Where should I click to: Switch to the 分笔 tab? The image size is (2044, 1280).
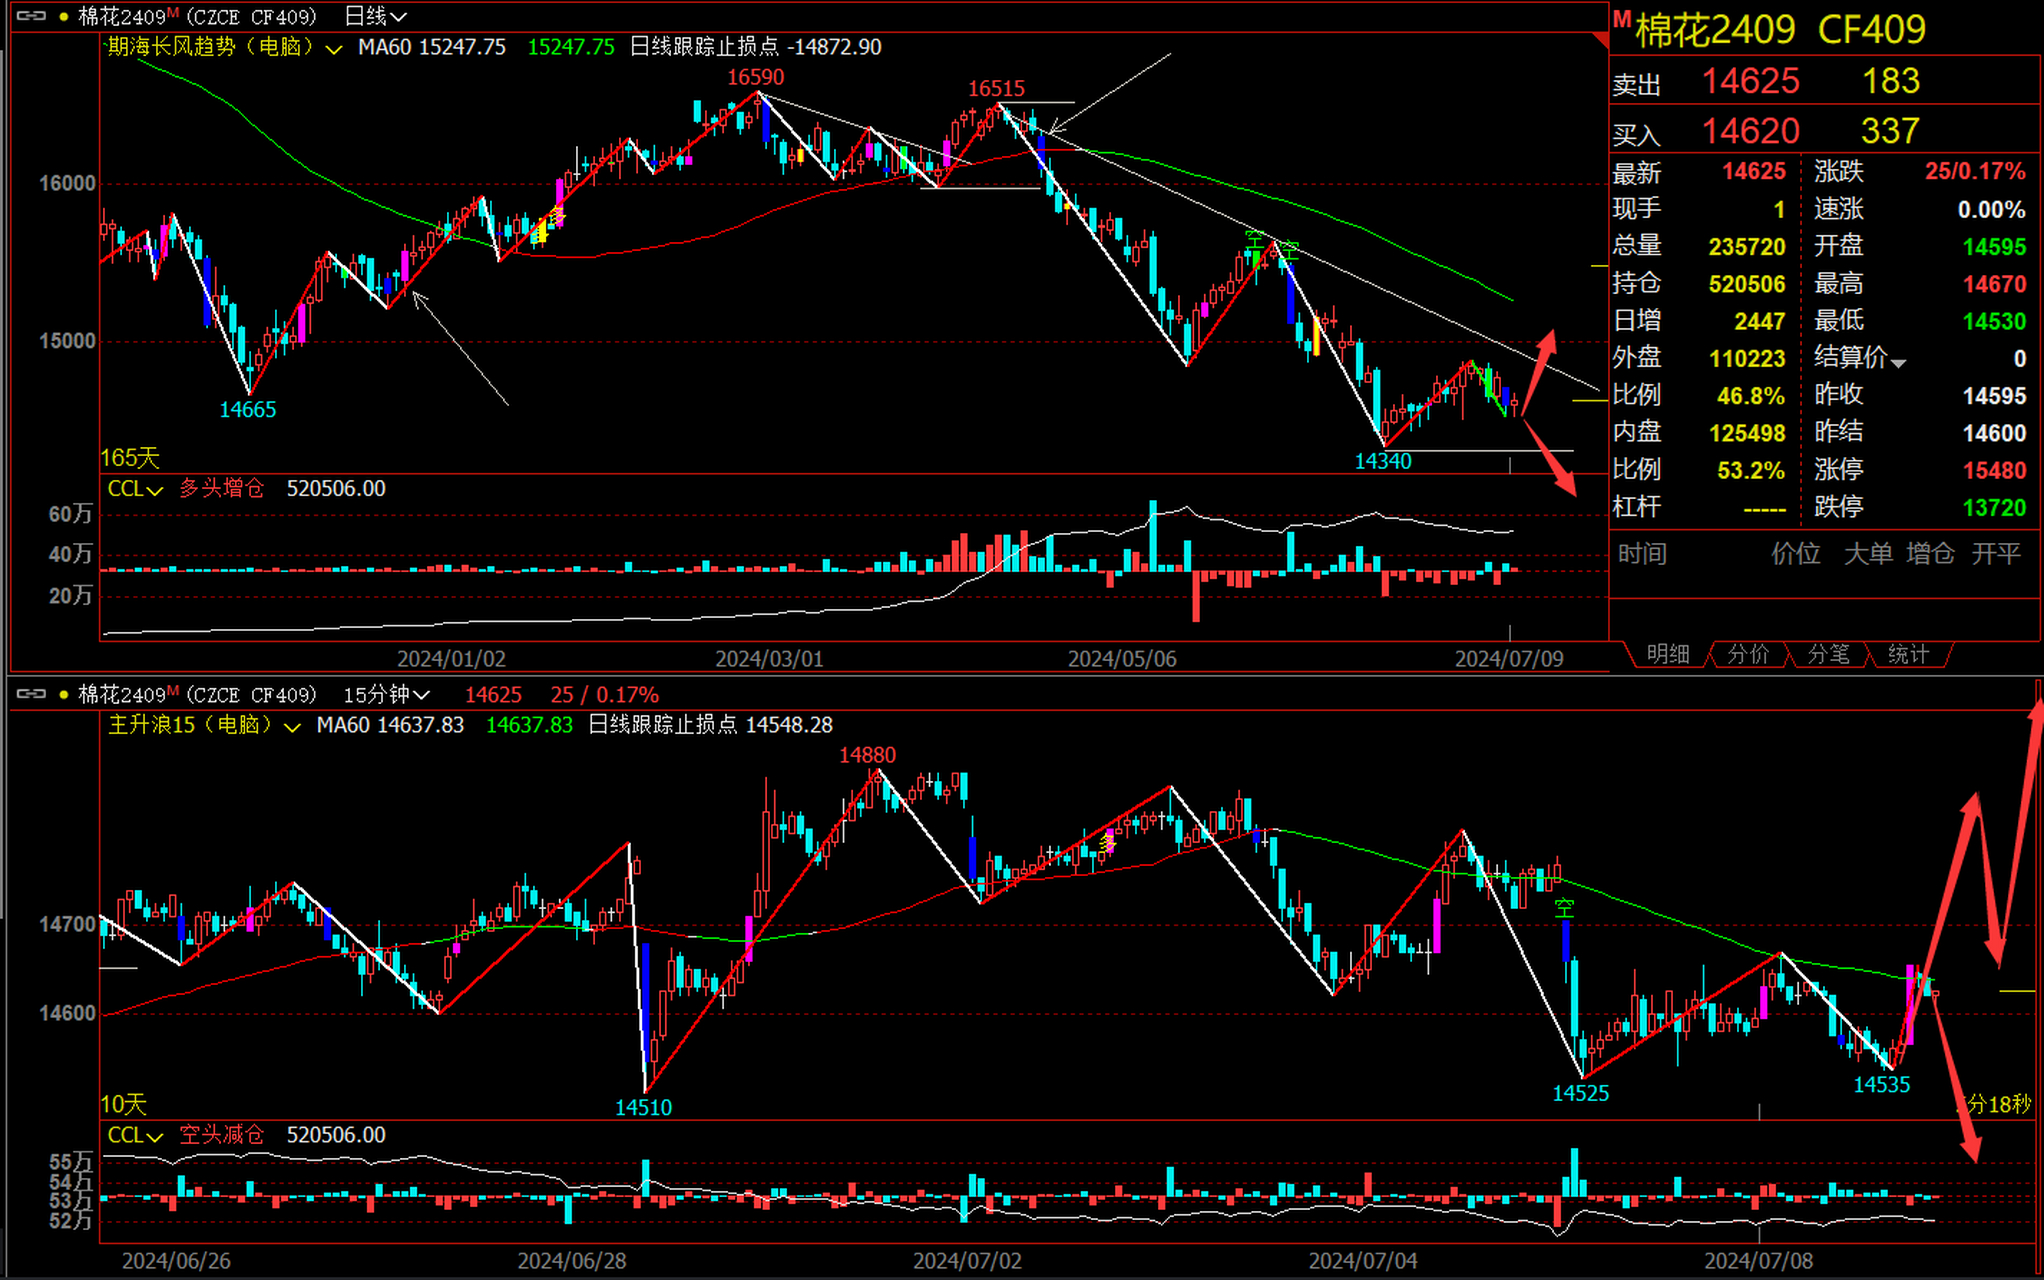click(1828, 654)
